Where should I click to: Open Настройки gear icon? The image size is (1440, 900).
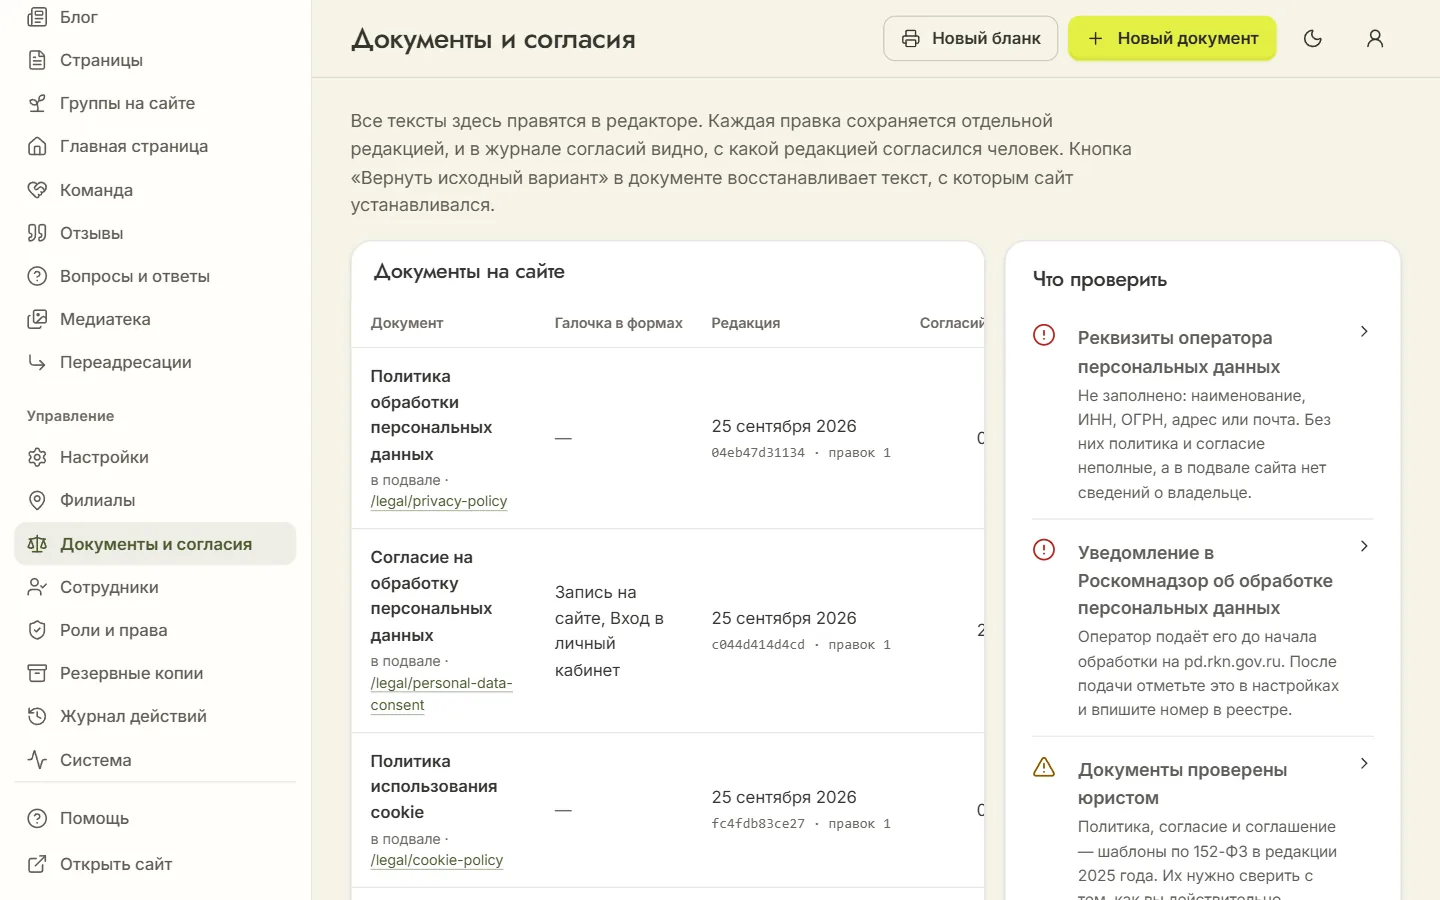click(37, 457)
